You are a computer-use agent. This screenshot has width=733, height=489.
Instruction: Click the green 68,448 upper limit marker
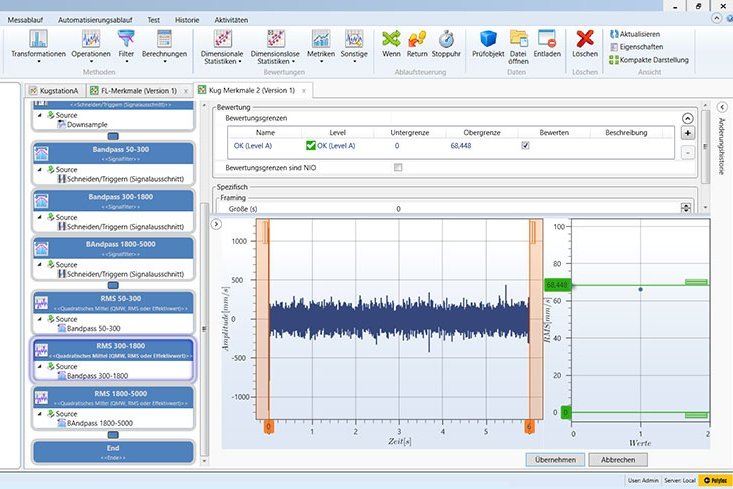tap(556, 285)
